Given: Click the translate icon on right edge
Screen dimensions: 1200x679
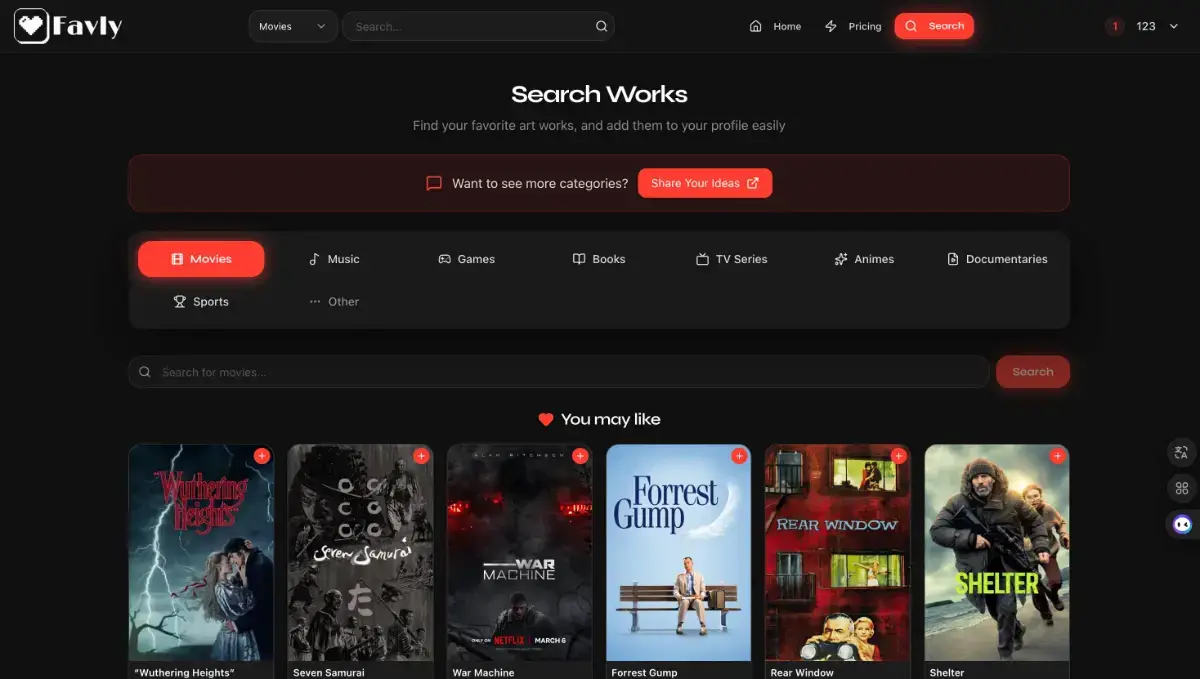Looking at the screenshot, I should click(x=1182, y=453).
